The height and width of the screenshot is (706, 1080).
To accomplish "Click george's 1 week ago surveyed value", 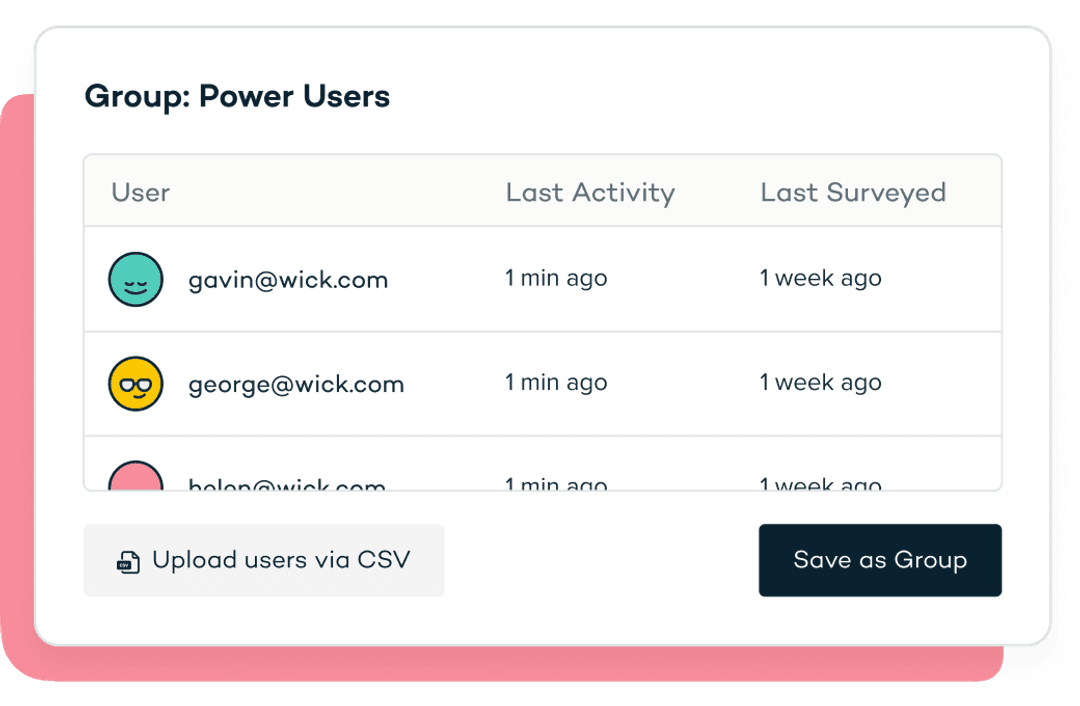I will coord(820,382).
